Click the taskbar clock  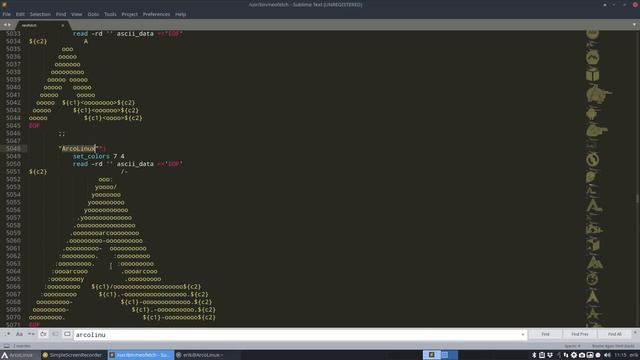620,355
